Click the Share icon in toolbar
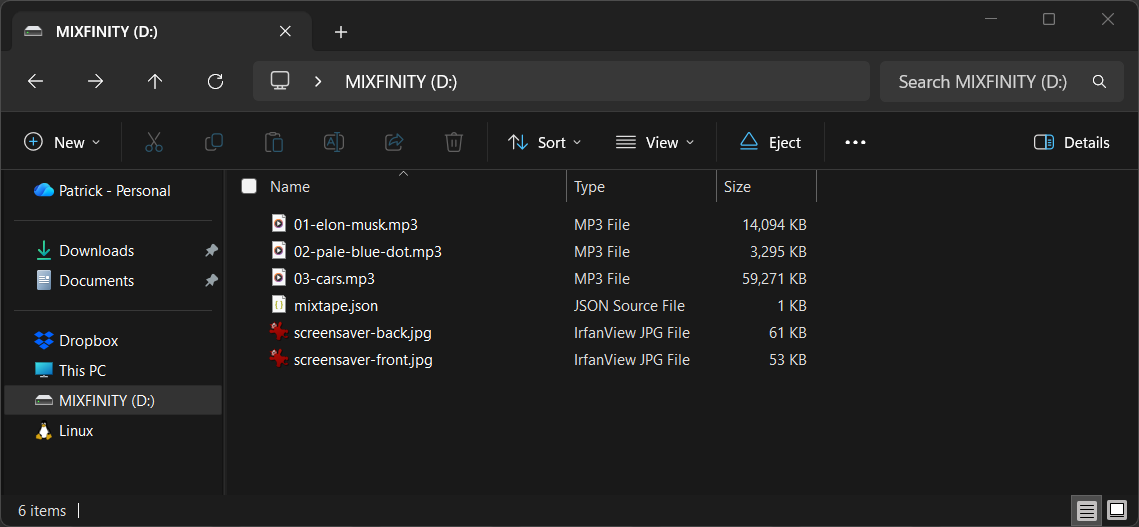Screen dimensions: 1139x527 [394, 142]
